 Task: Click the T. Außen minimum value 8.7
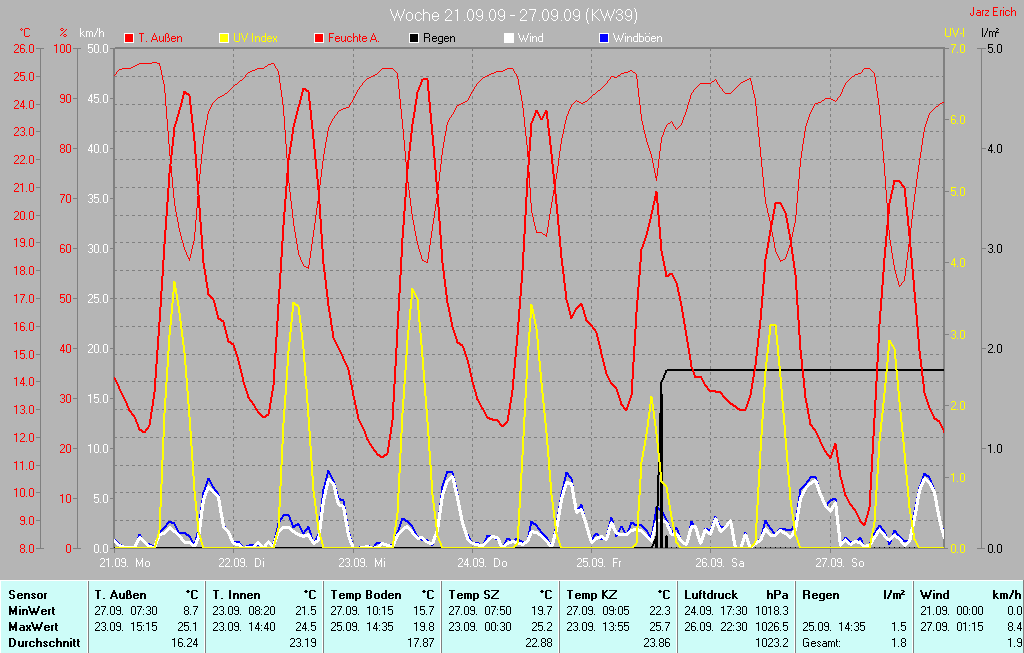[x=191, y=611]
